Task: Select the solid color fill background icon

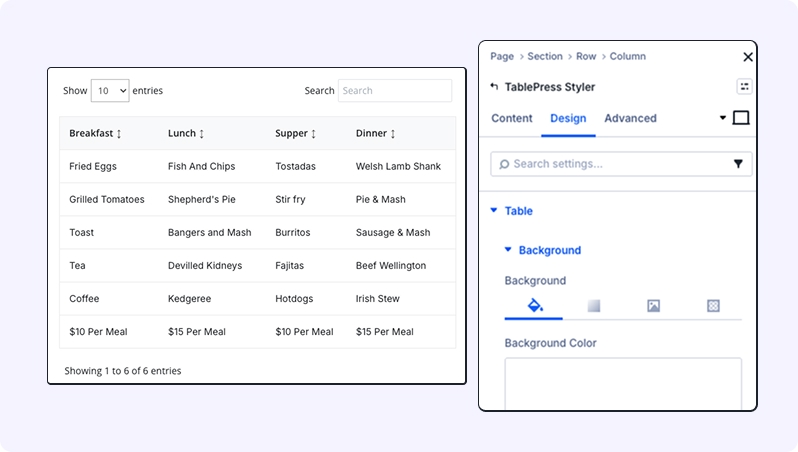Action: (534, 306)
